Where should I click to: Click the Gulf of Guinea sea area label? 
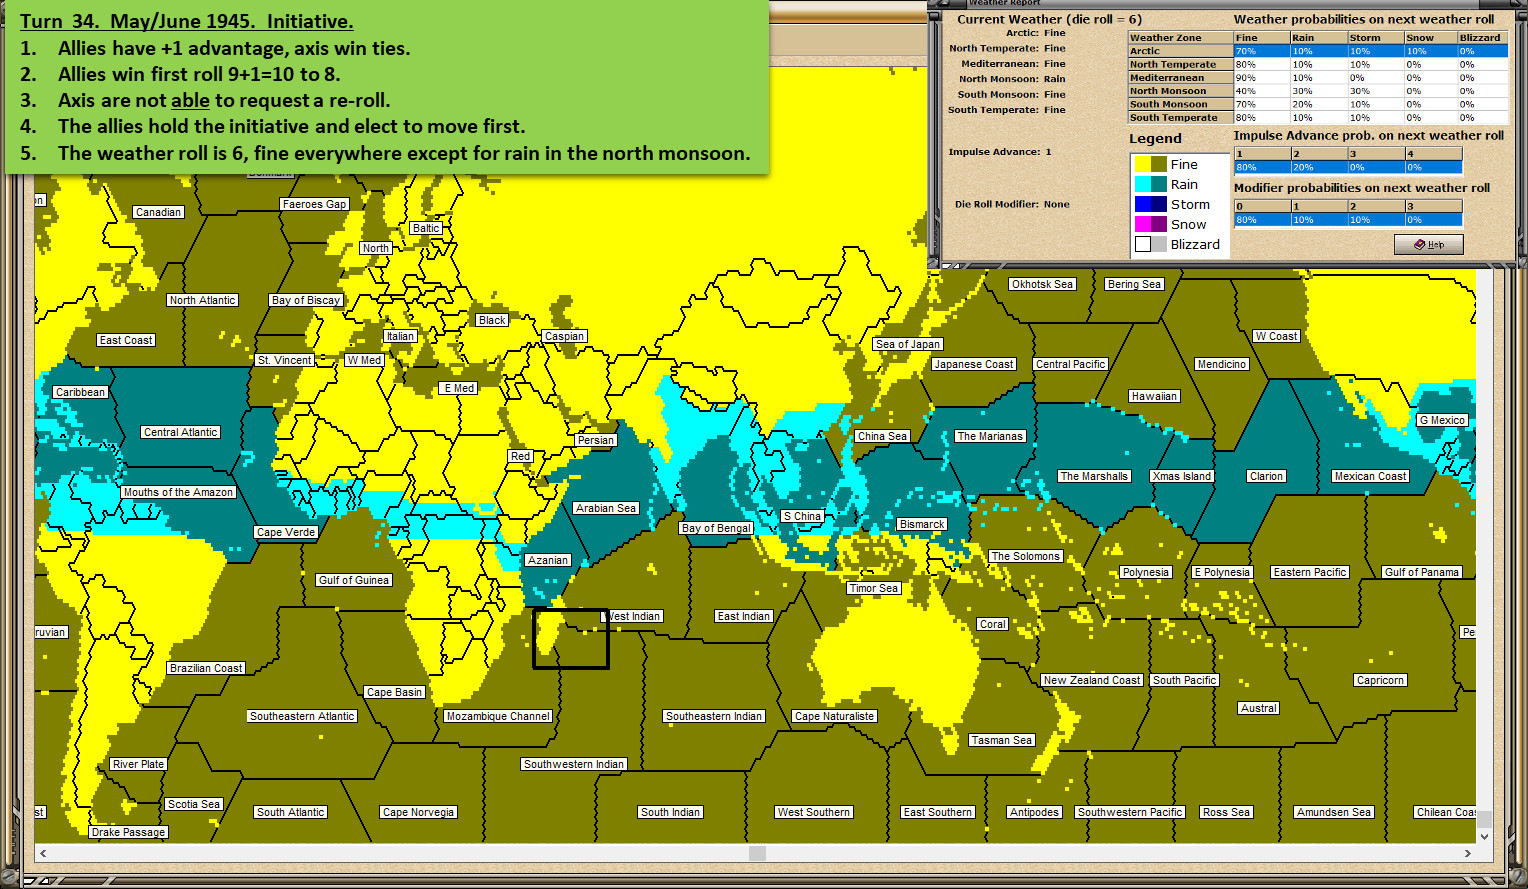354,580
